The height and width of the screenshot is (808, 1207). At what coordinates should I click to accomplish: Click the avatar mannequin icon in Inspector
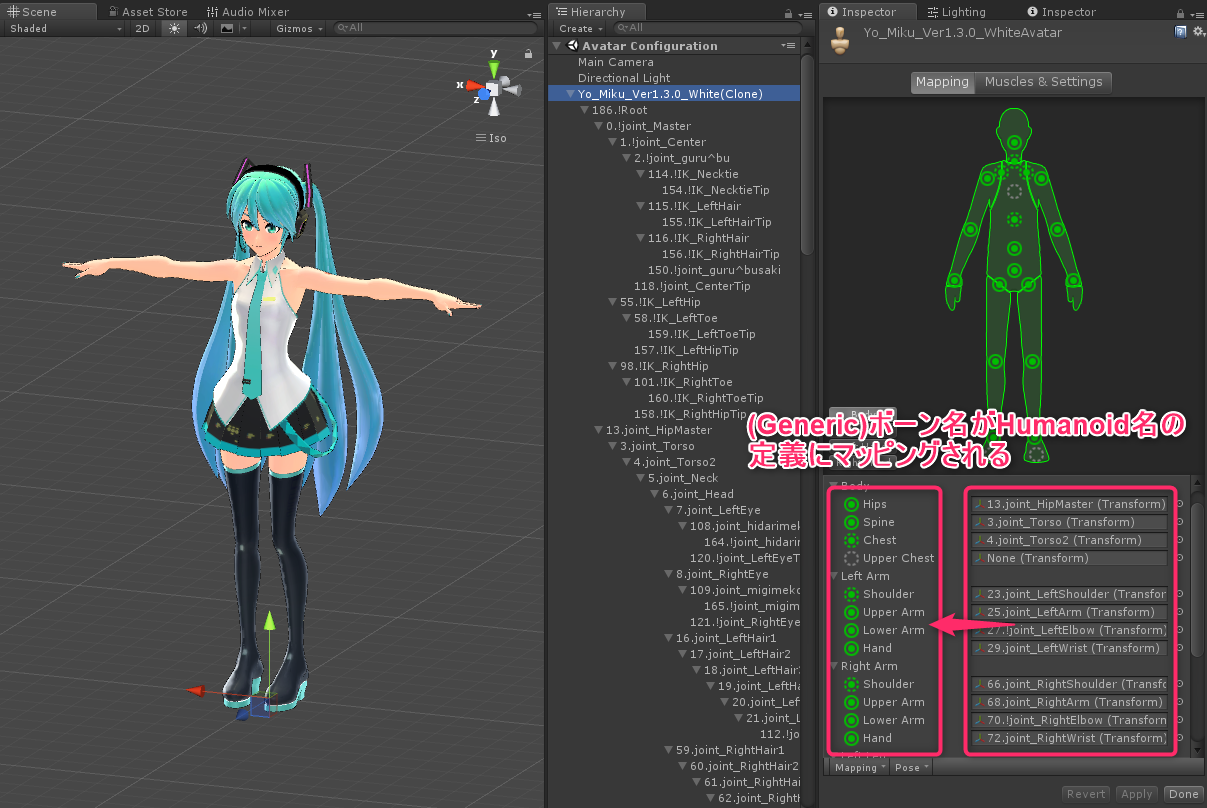click(x=838, y=40)
